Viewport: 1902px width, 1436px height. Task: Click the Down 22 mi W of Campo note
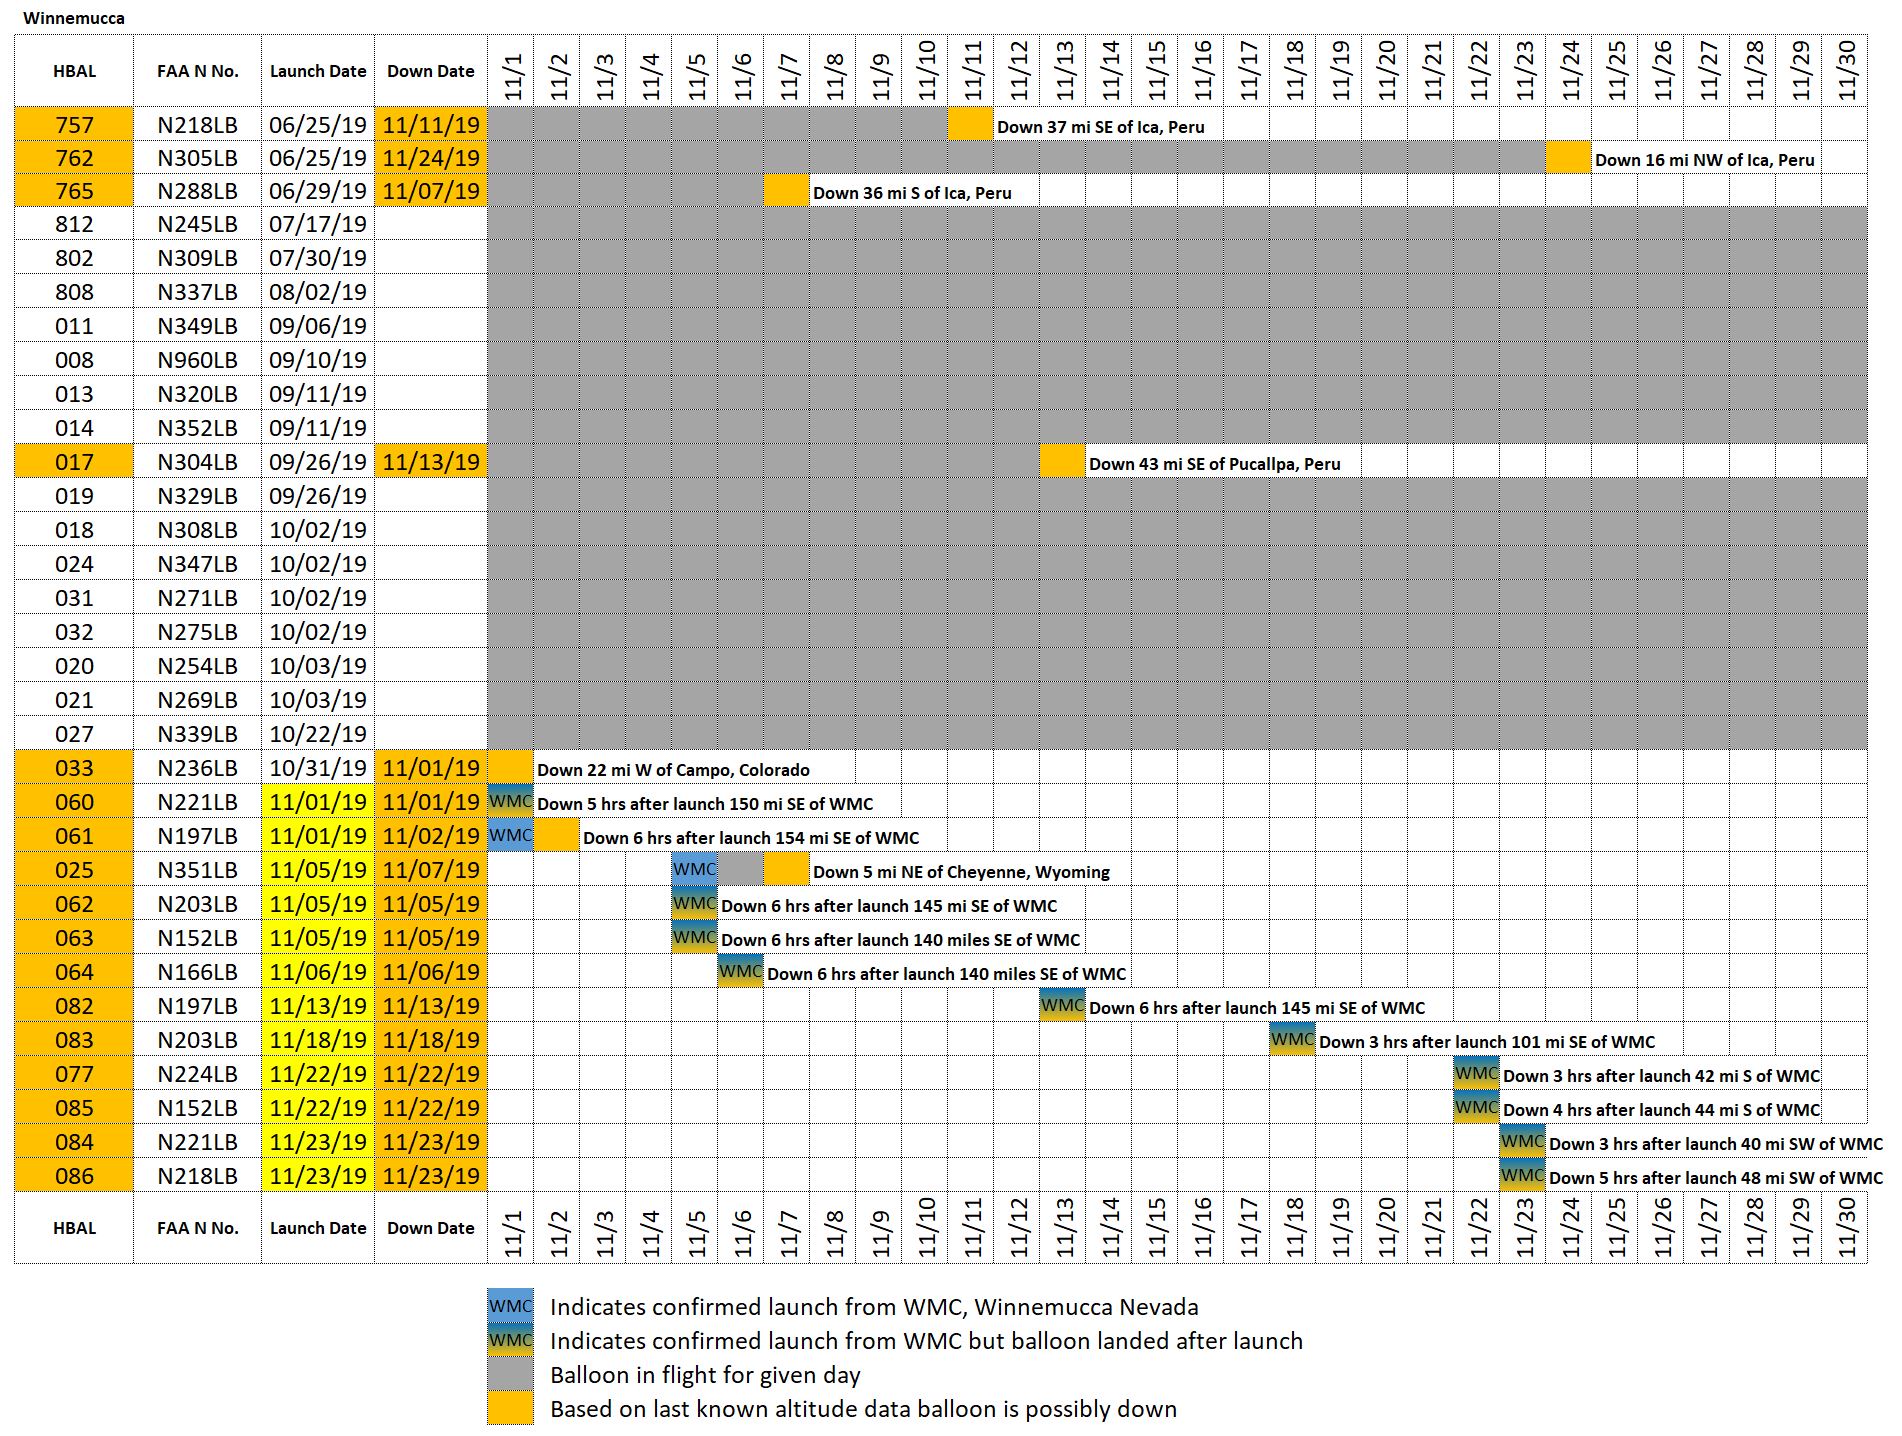pyautogui.click(x=673, y=770)
